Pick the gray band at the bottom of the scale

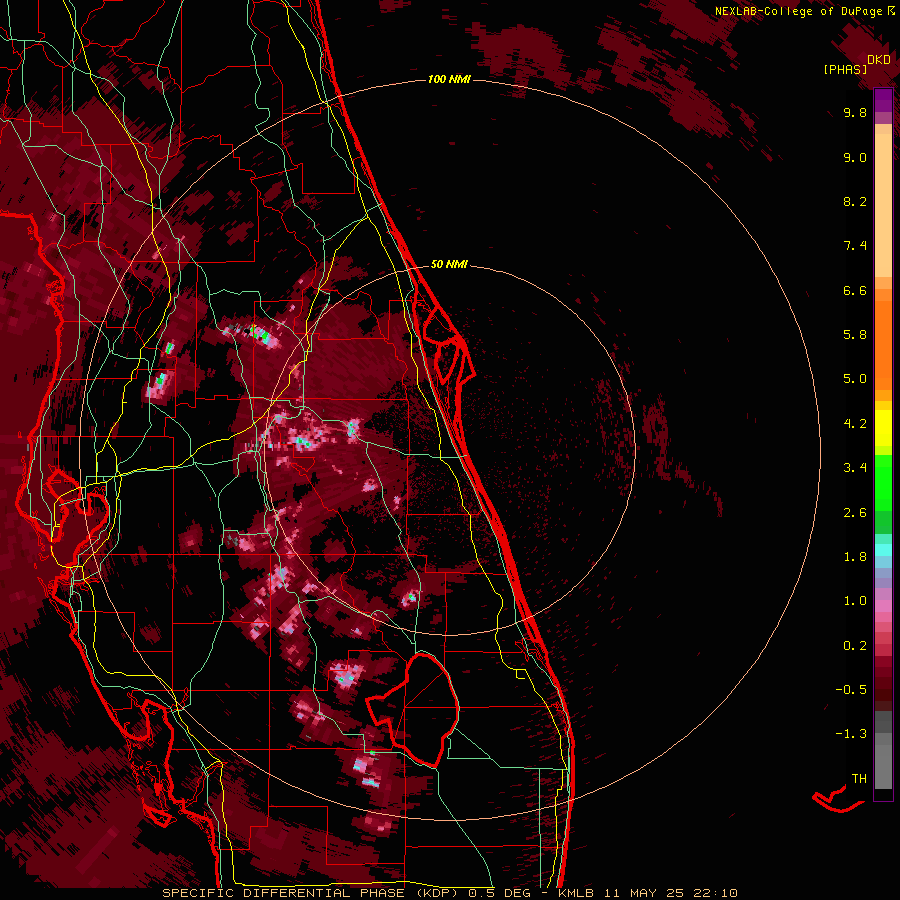(x=883, y=750)
